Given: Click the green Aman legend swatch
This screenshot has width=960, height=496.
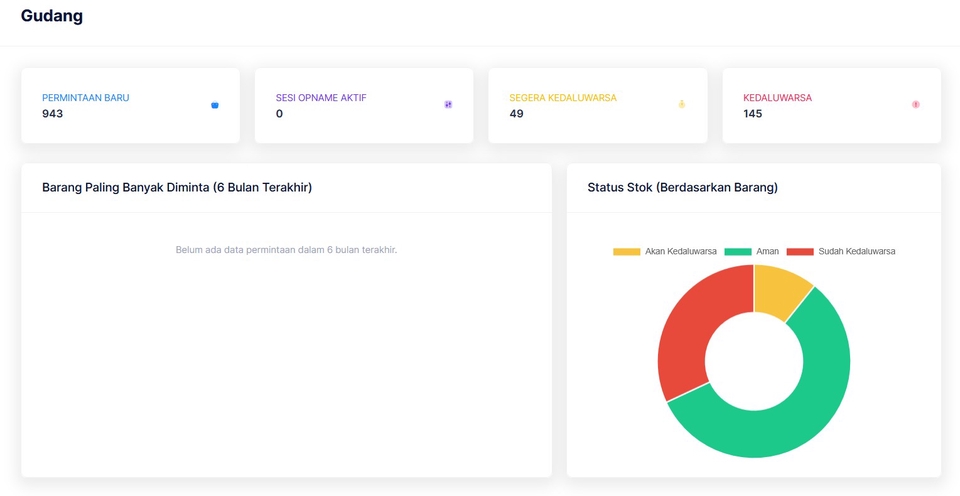Looking at the screenshot, I should [x=738, y=251].
